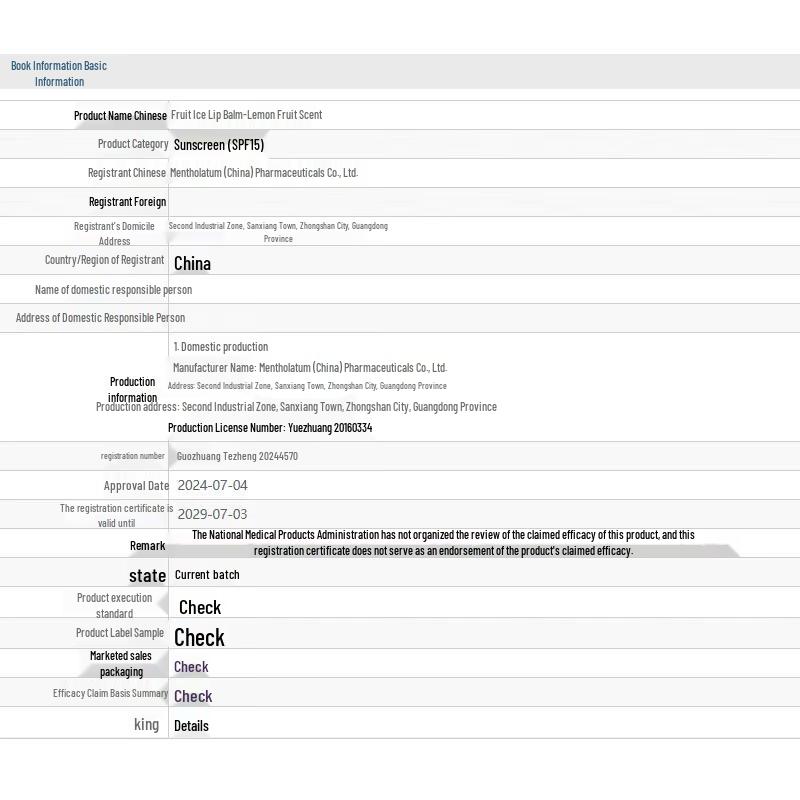
Task: Click Production License Number Yuezhuang 20160334
Action: click(270, 428)
